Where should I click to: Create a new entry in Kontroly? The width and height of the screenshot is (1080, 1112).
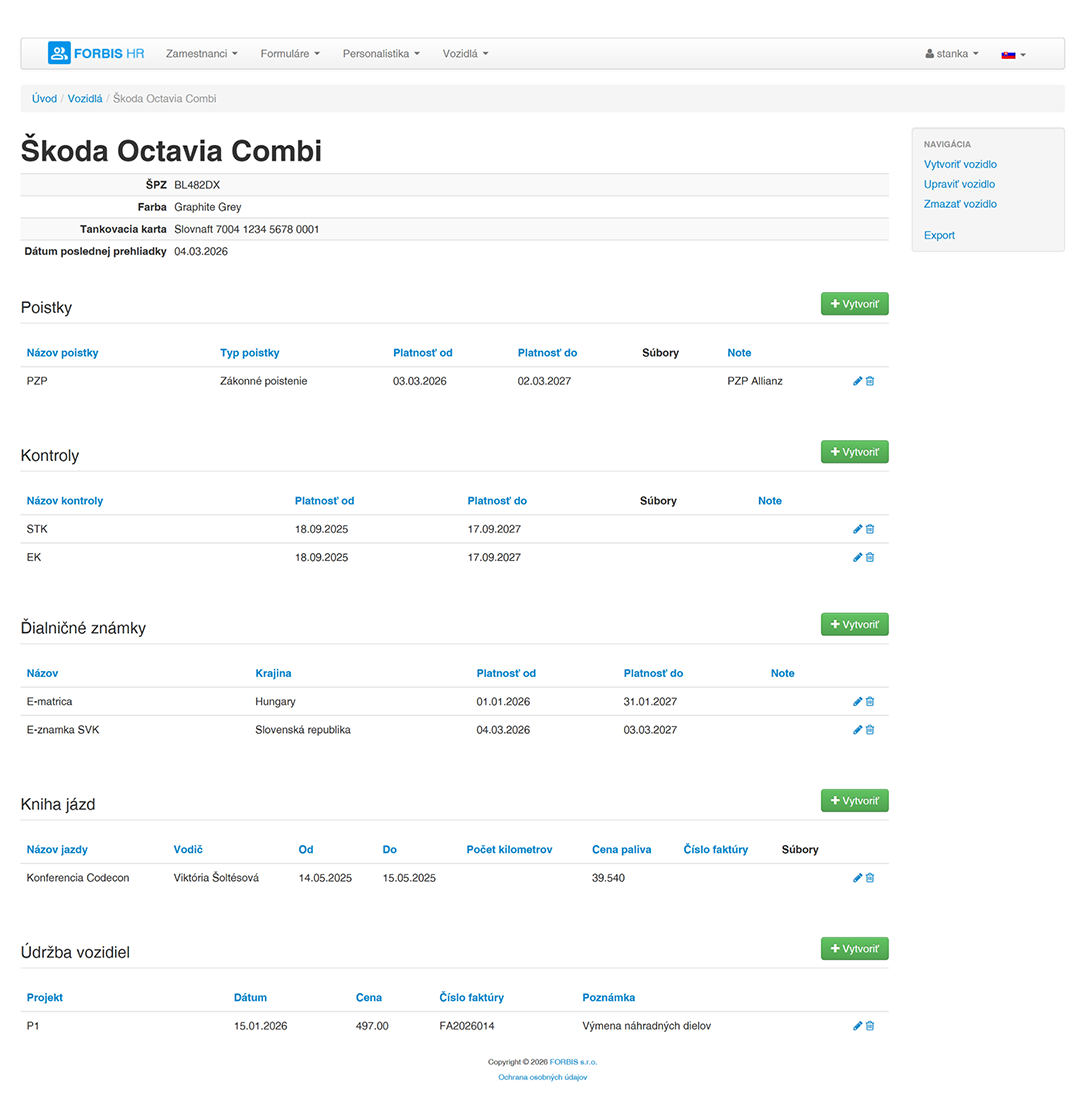854,452
